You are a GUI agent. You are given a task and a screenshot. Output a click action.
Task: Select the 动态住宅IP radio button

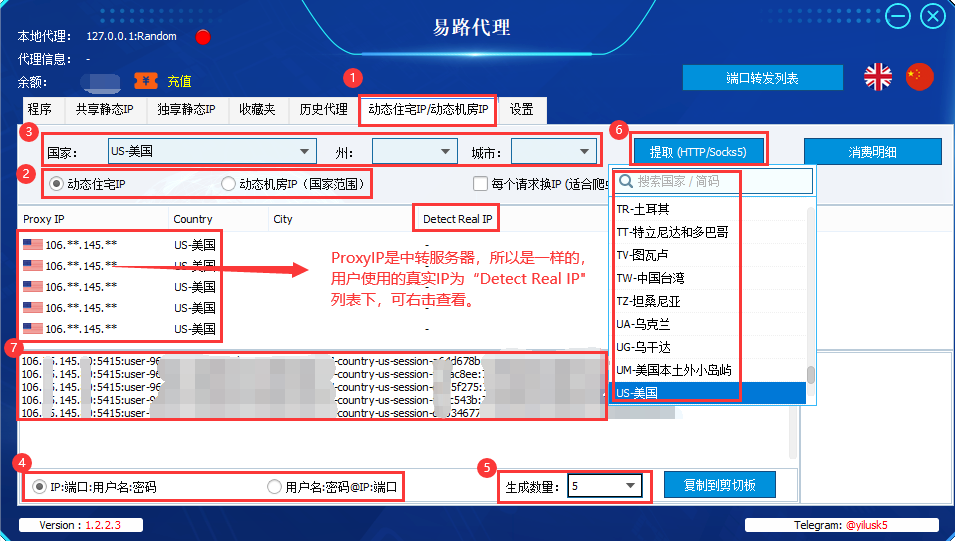point(57,183)
